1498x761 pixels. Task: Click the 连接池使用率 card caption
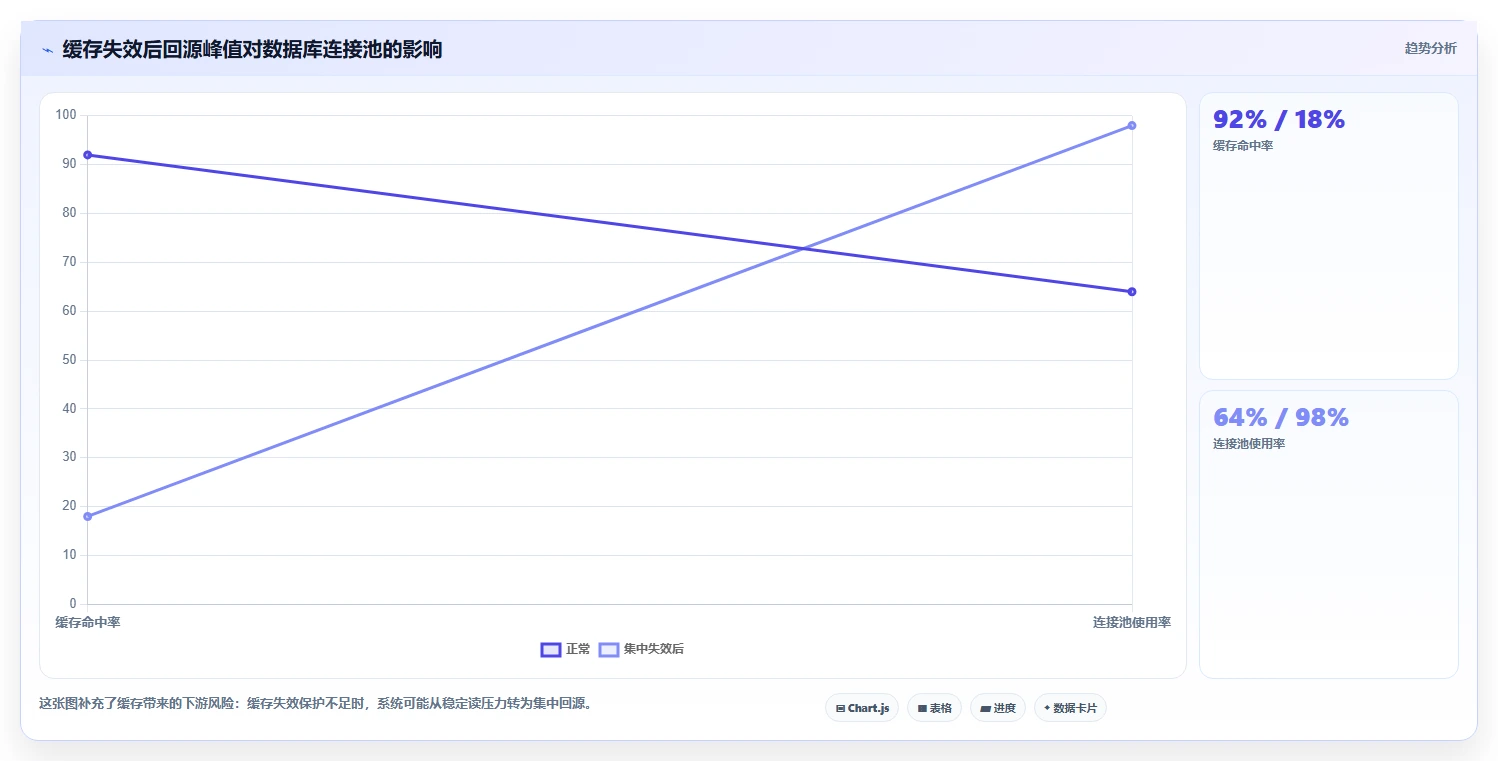click(1249, 444)
